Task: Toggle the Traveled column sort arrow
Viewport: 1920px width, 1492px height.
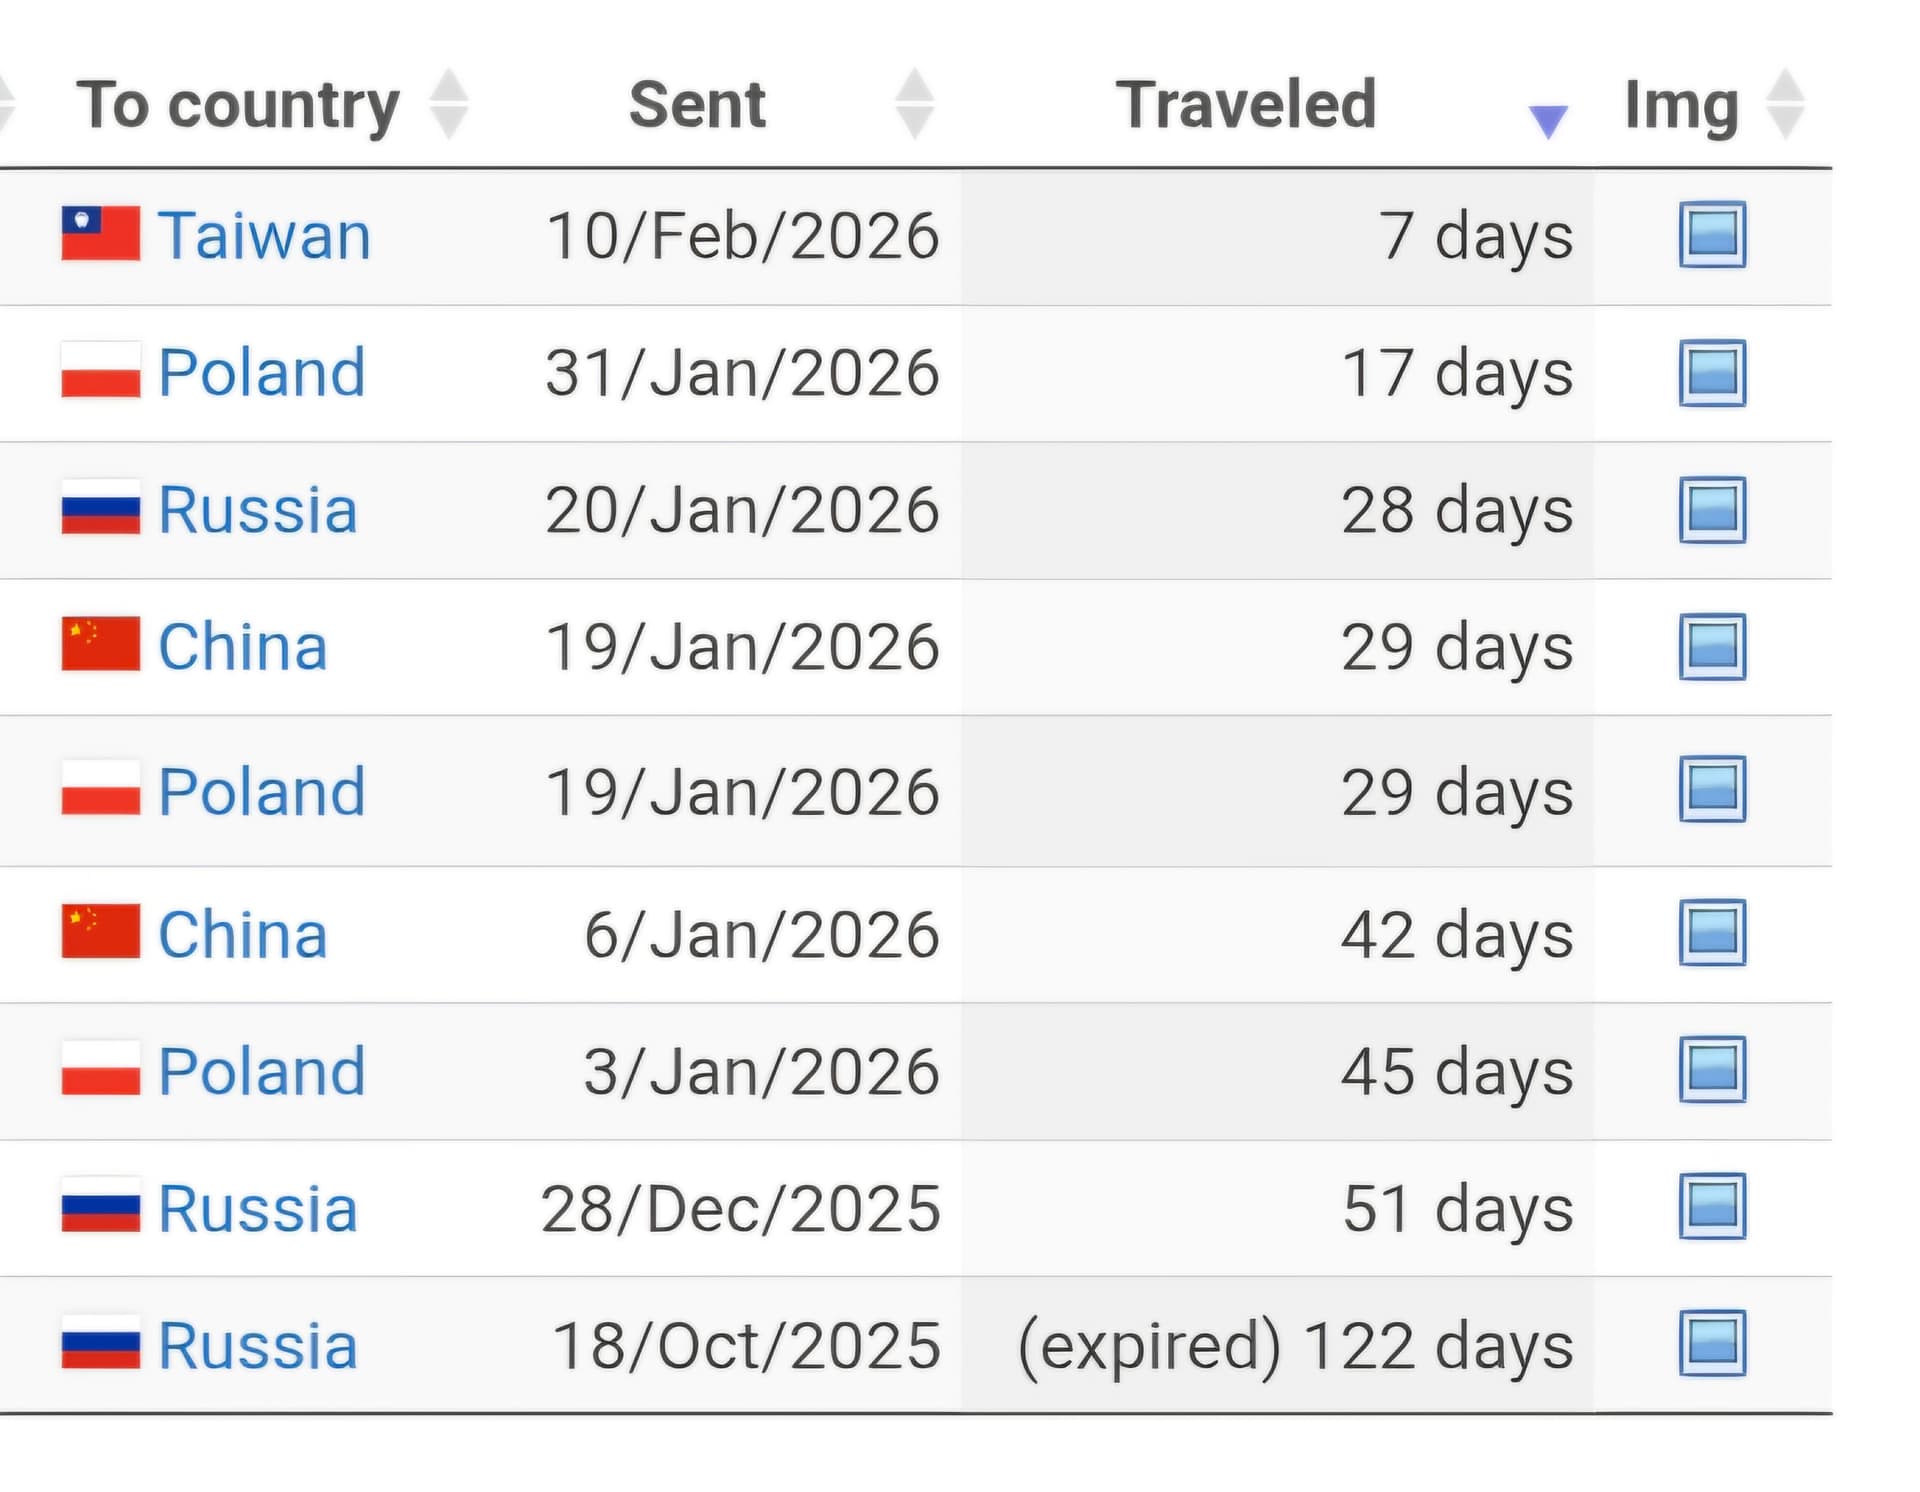Action: click(x=1547, y=121)
